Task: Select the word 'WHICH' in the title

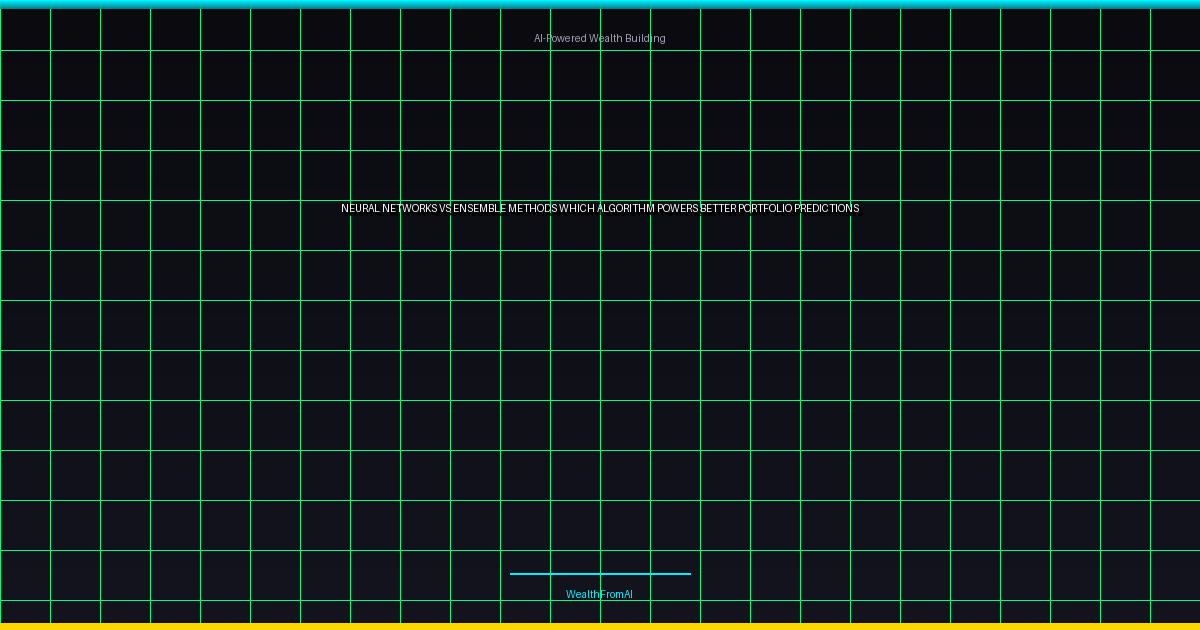Action: tap(576, 209)
